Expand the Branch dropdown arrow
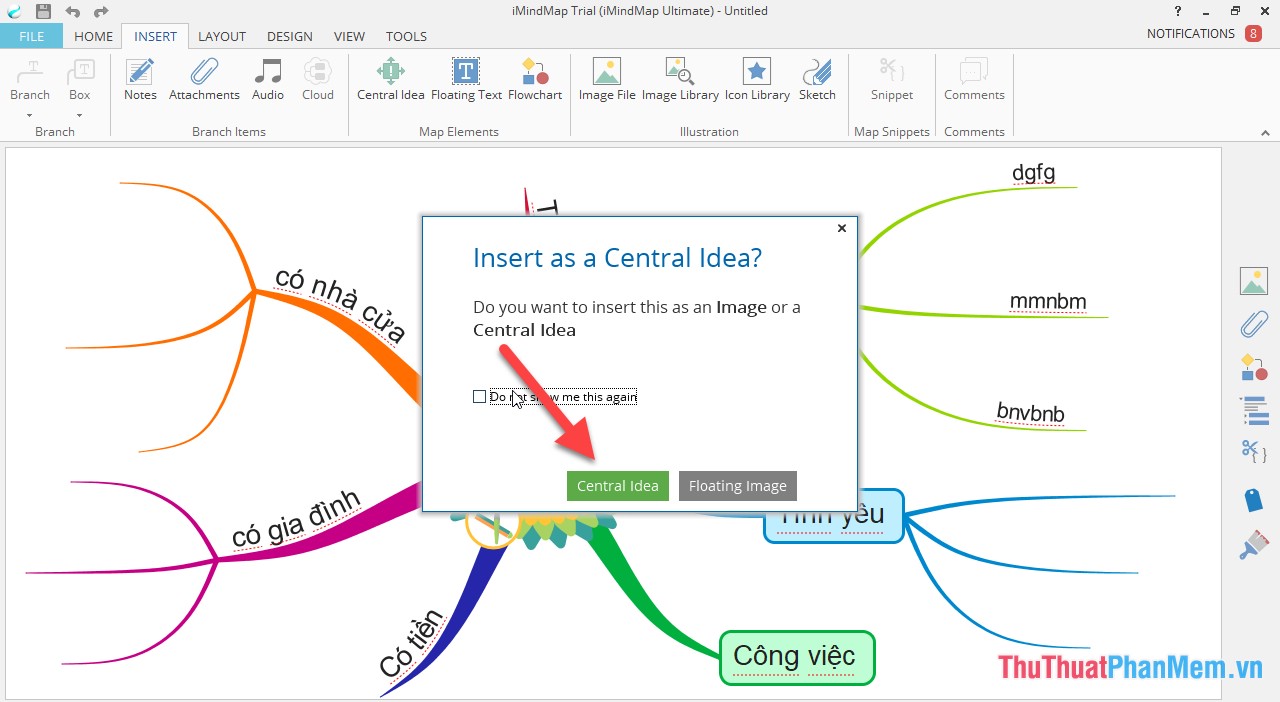Image resolution: width=1280 pixels, height=702 pixels. click(x=29, y=116)
